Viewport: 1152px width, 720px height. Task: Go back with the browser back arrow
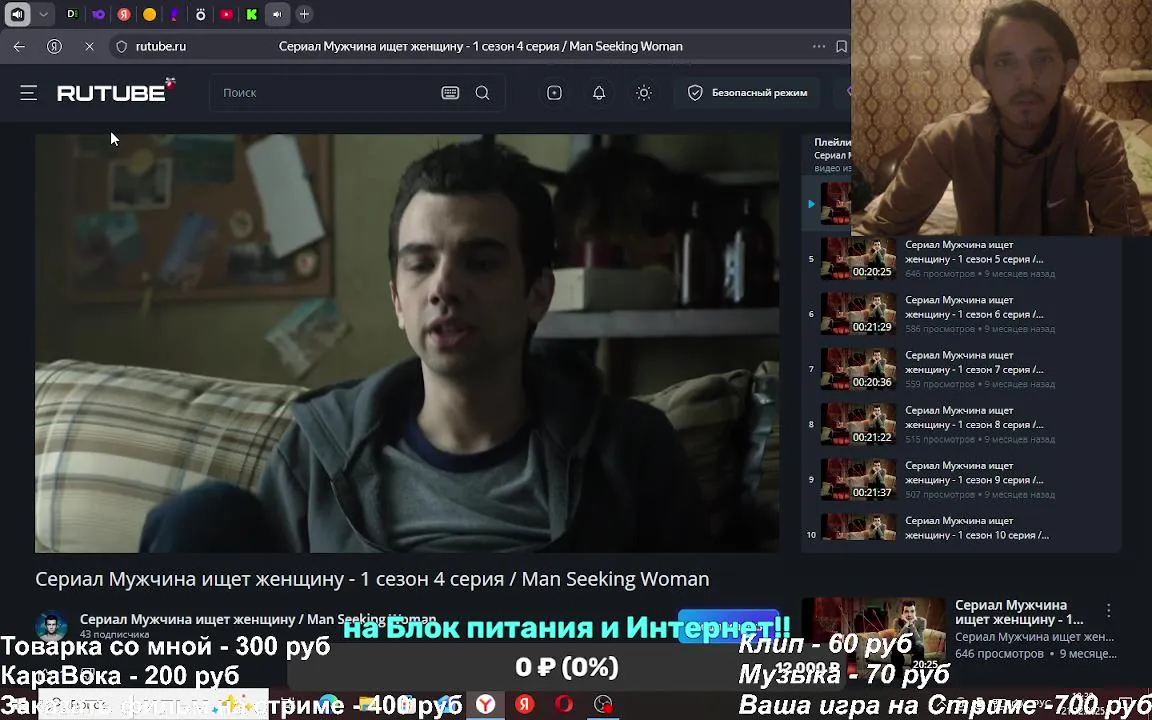pos(19,46)
